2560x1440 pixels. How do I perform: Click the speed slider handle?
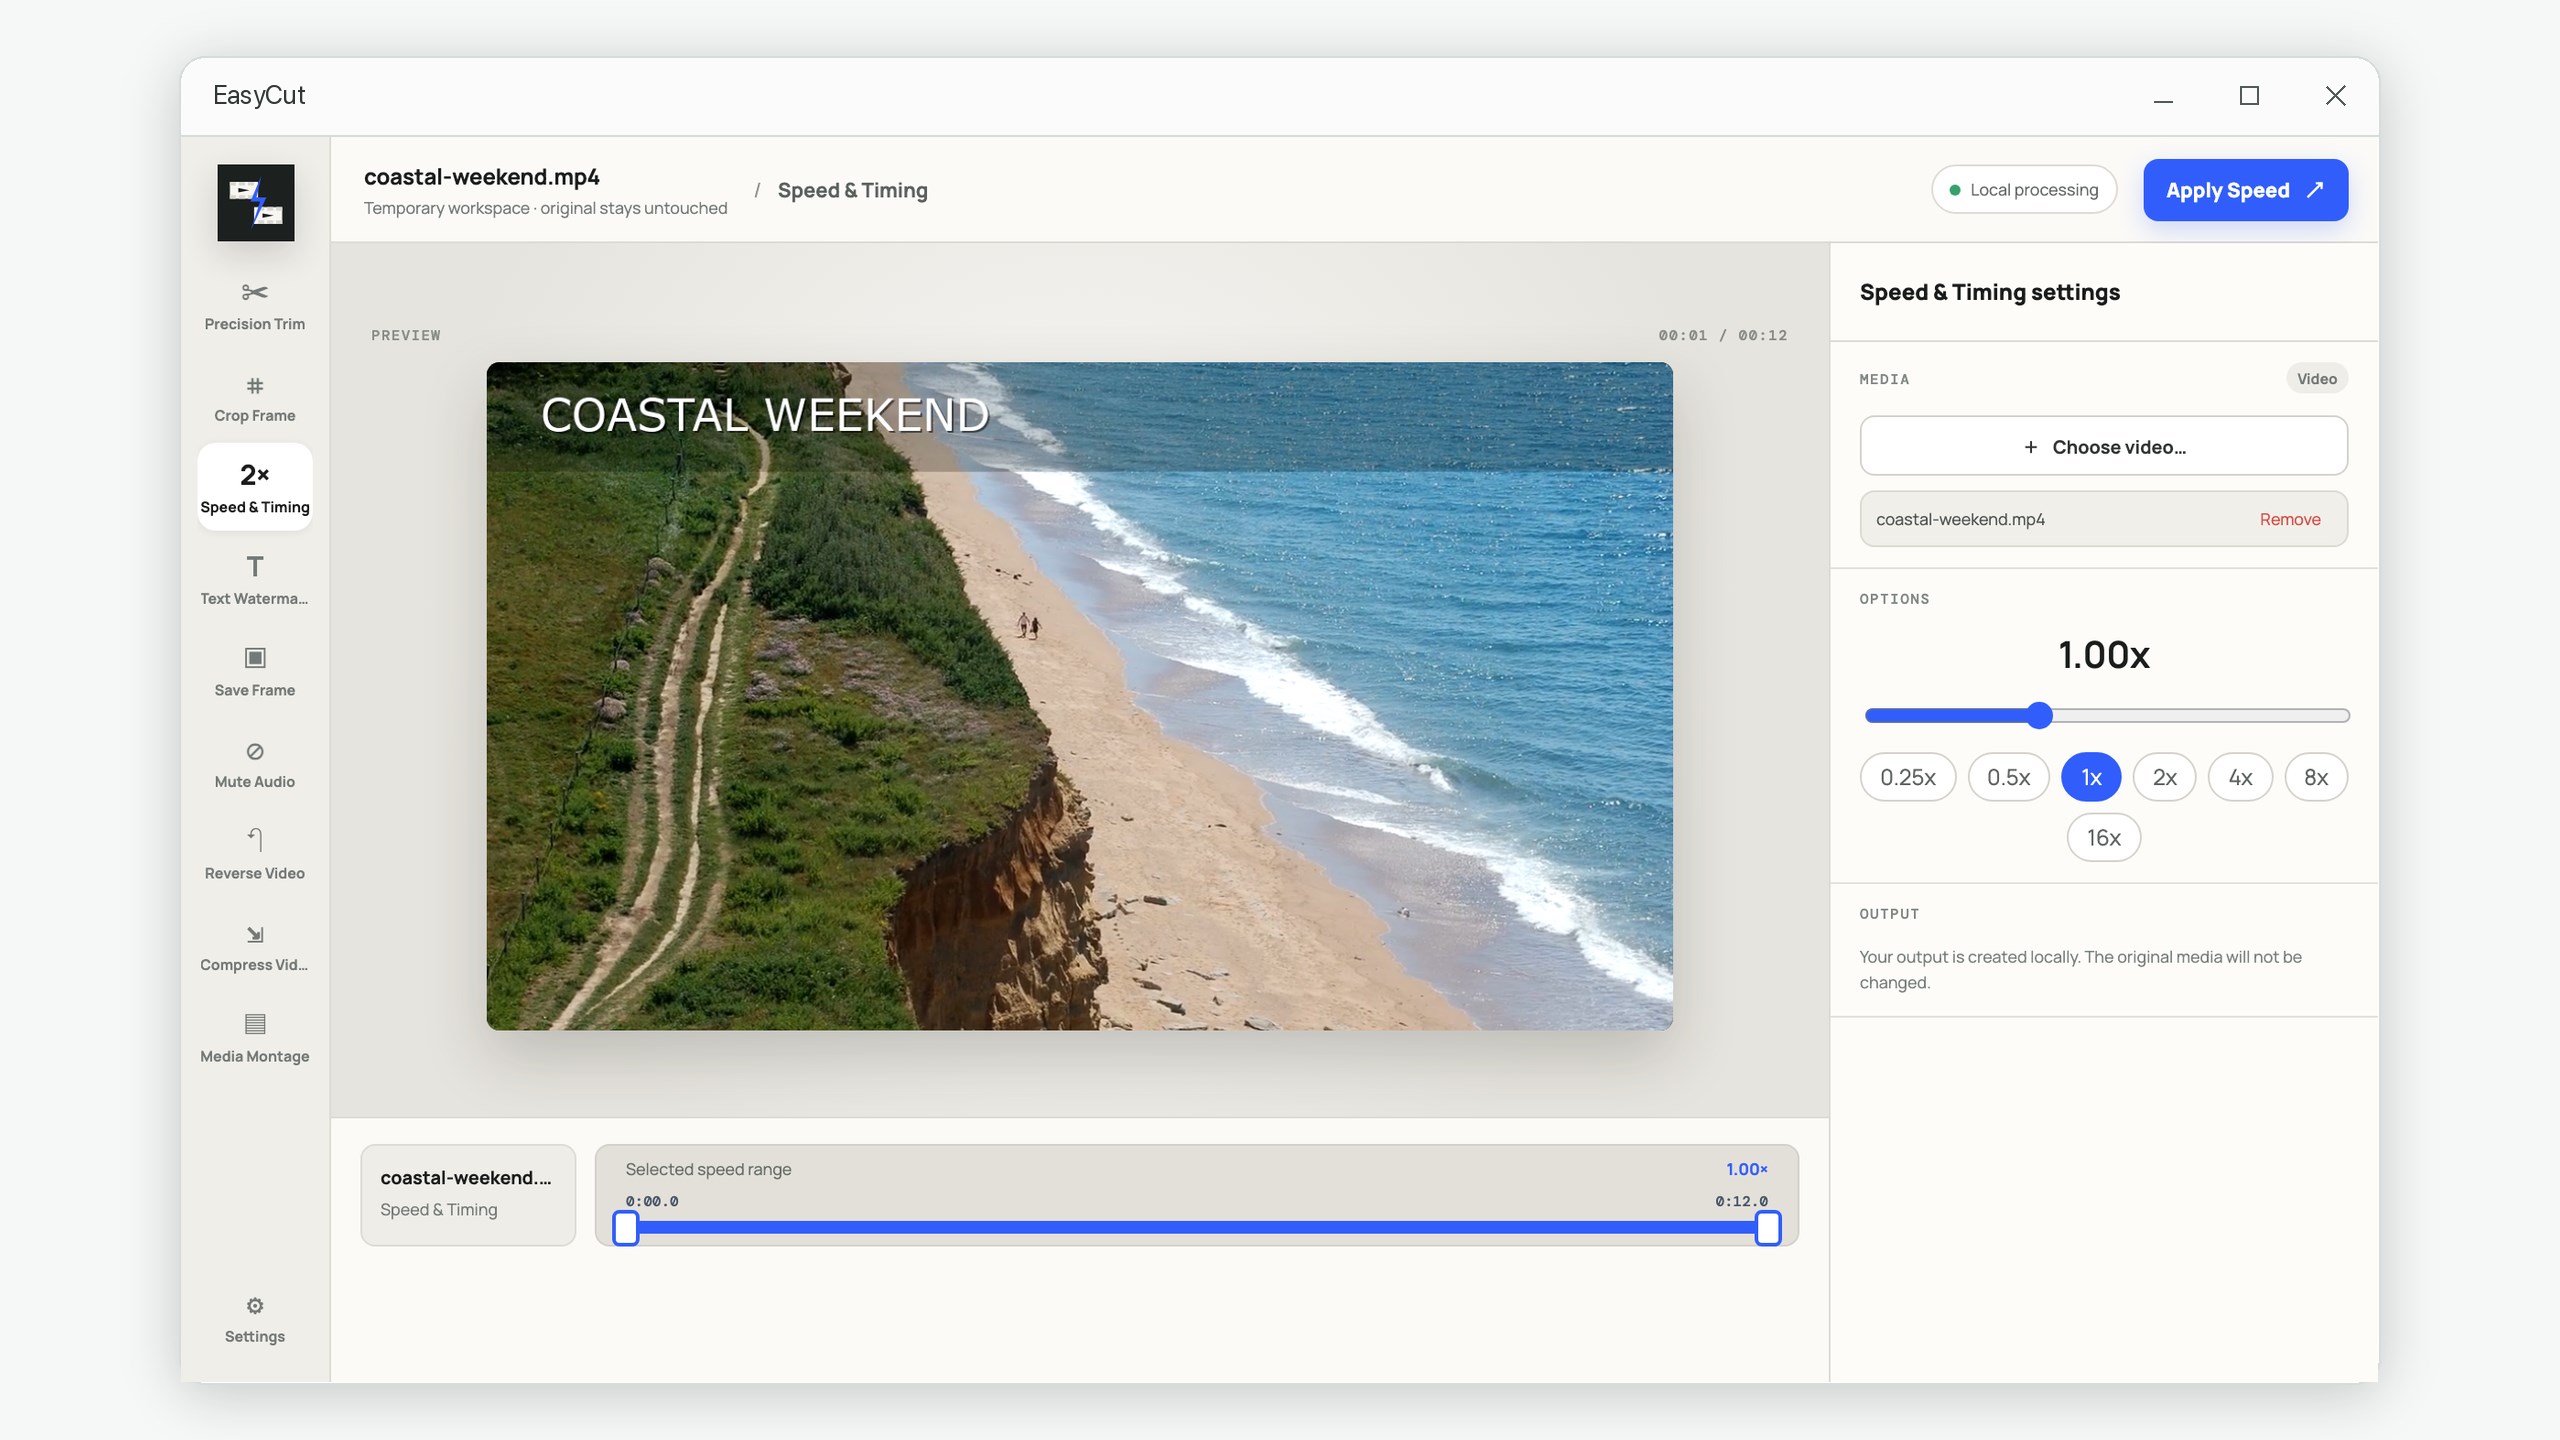pos(2040,715)
